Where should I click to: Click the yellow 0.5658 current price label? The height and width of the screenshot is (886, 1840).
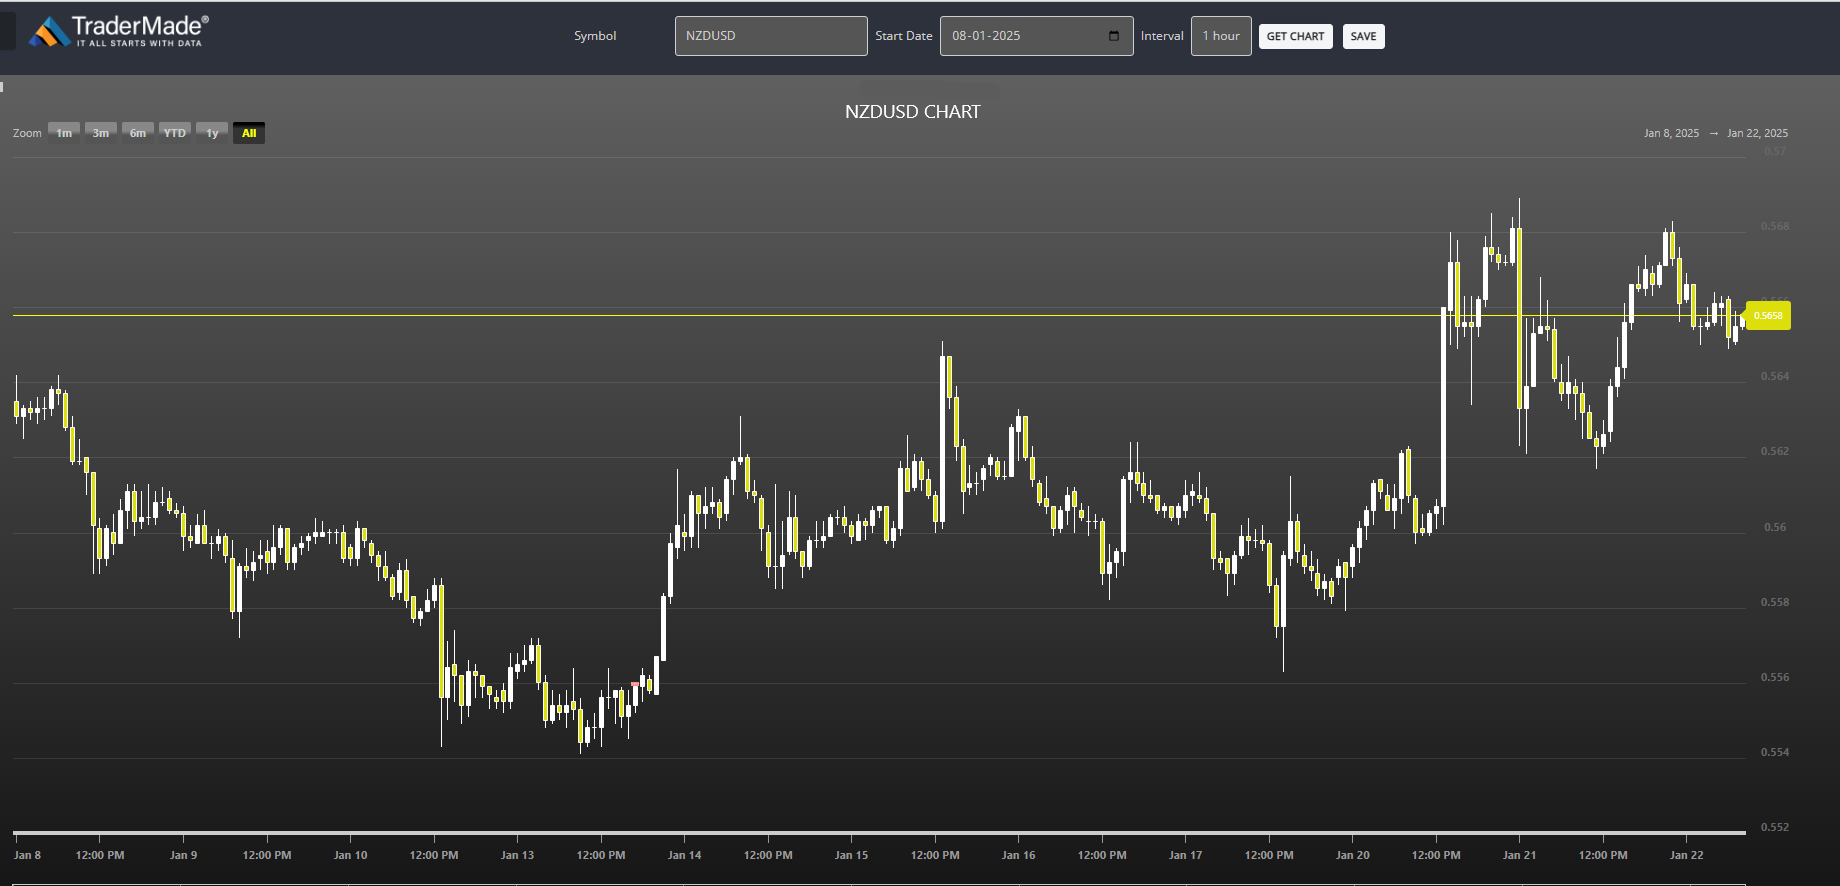tap(1768, 316)
